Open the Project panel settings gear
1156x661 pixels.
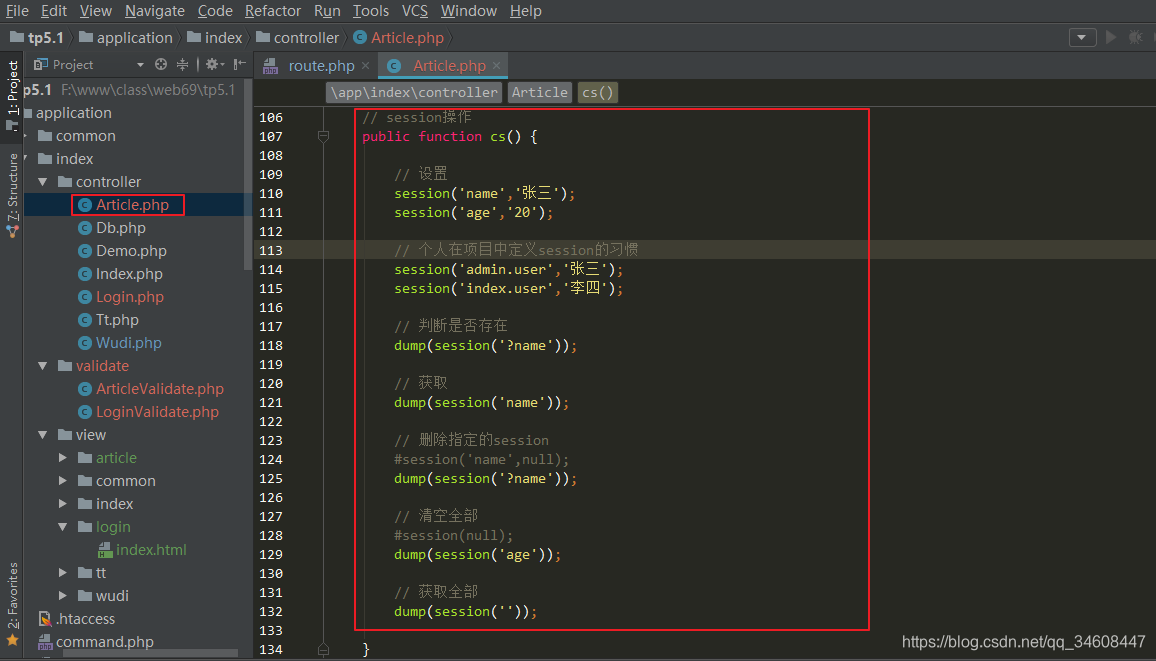point(215,65)
